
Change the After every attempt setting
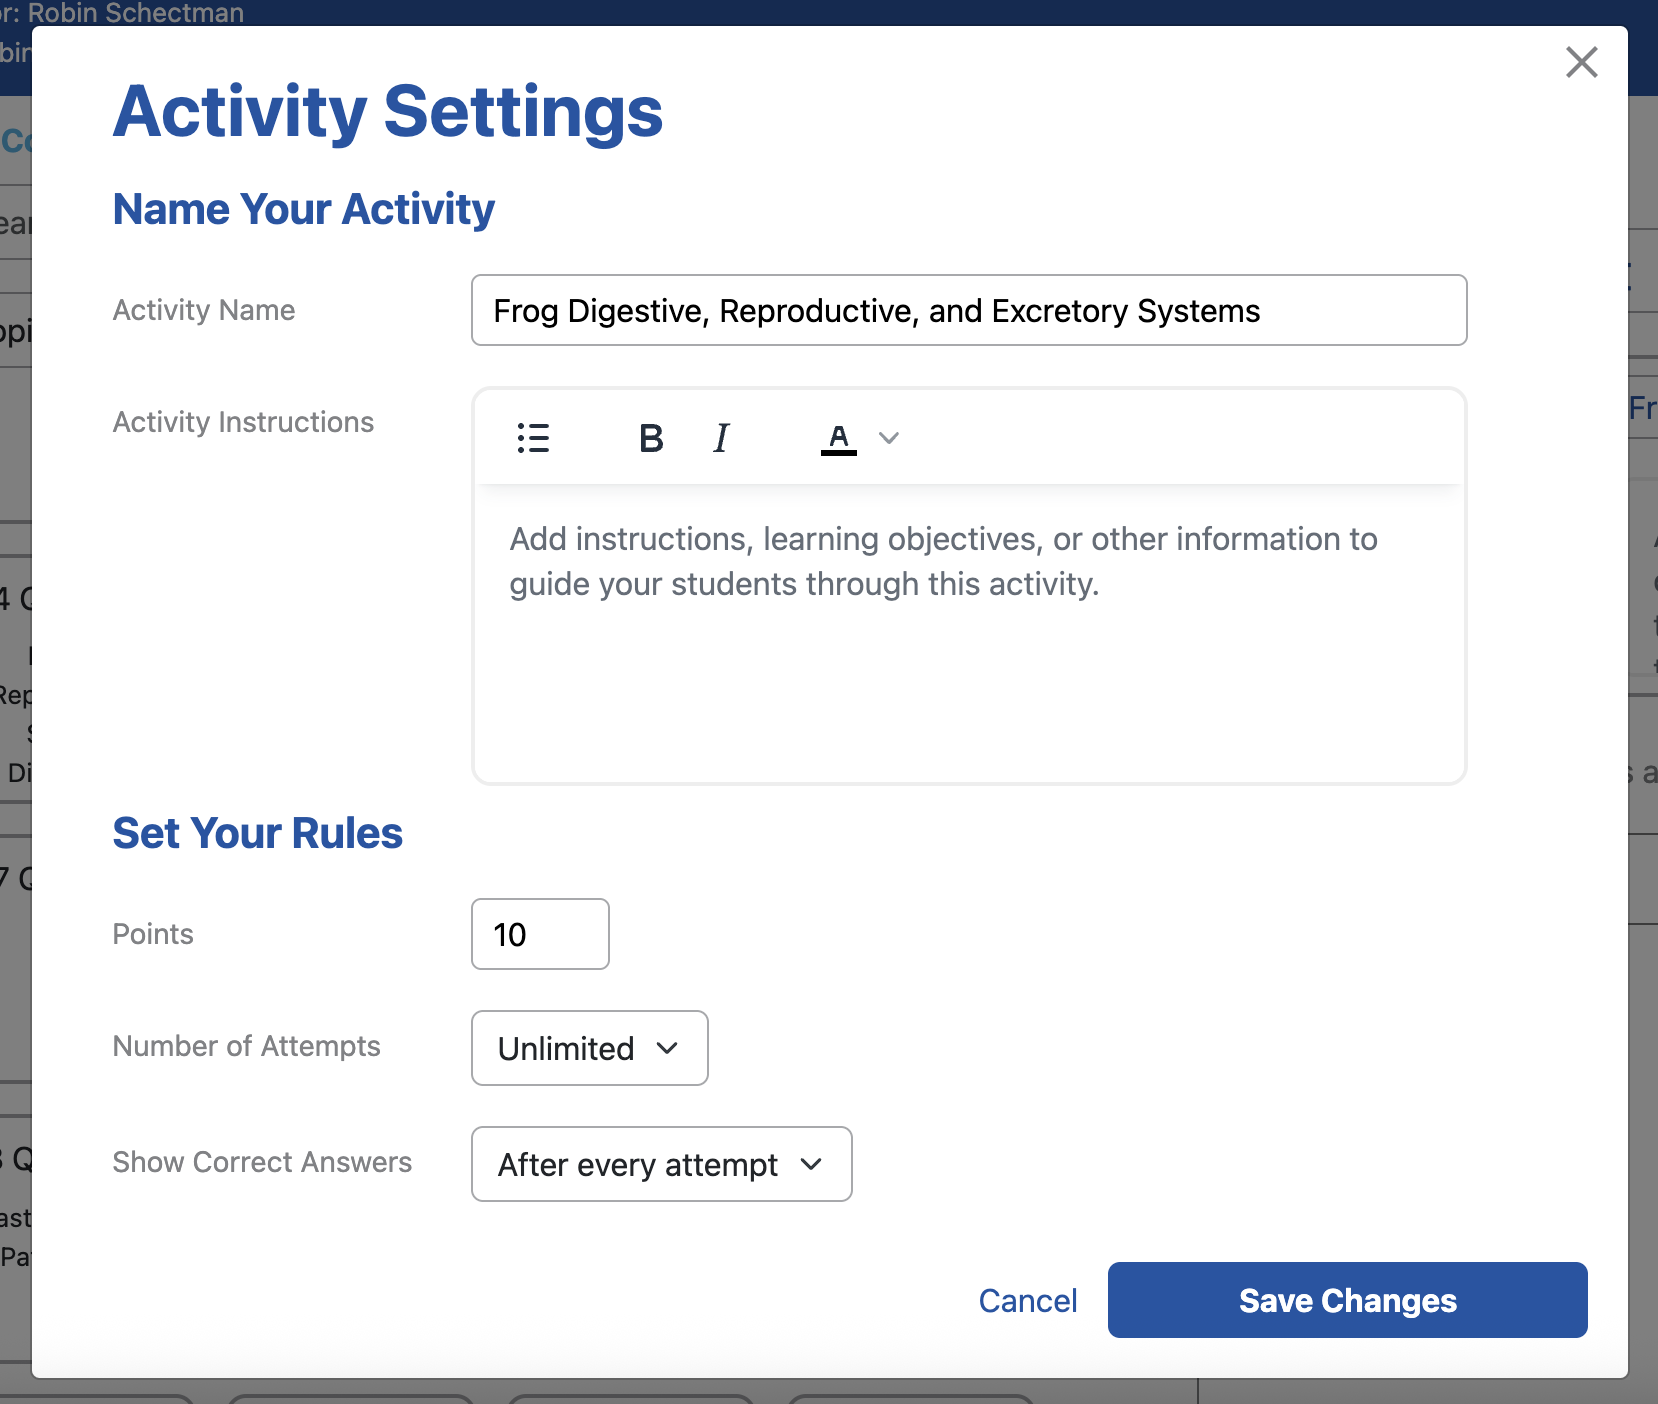tap(661, 1164)
